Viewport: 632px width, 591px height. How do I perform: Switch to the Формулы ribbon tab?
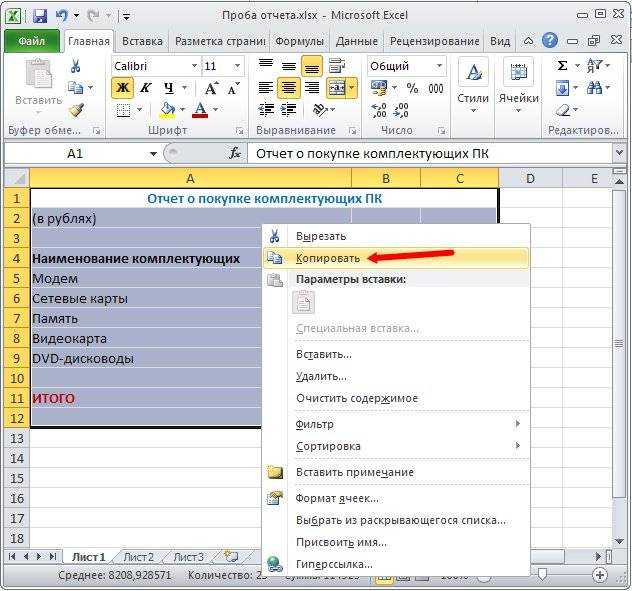click(x=299, y=41)
